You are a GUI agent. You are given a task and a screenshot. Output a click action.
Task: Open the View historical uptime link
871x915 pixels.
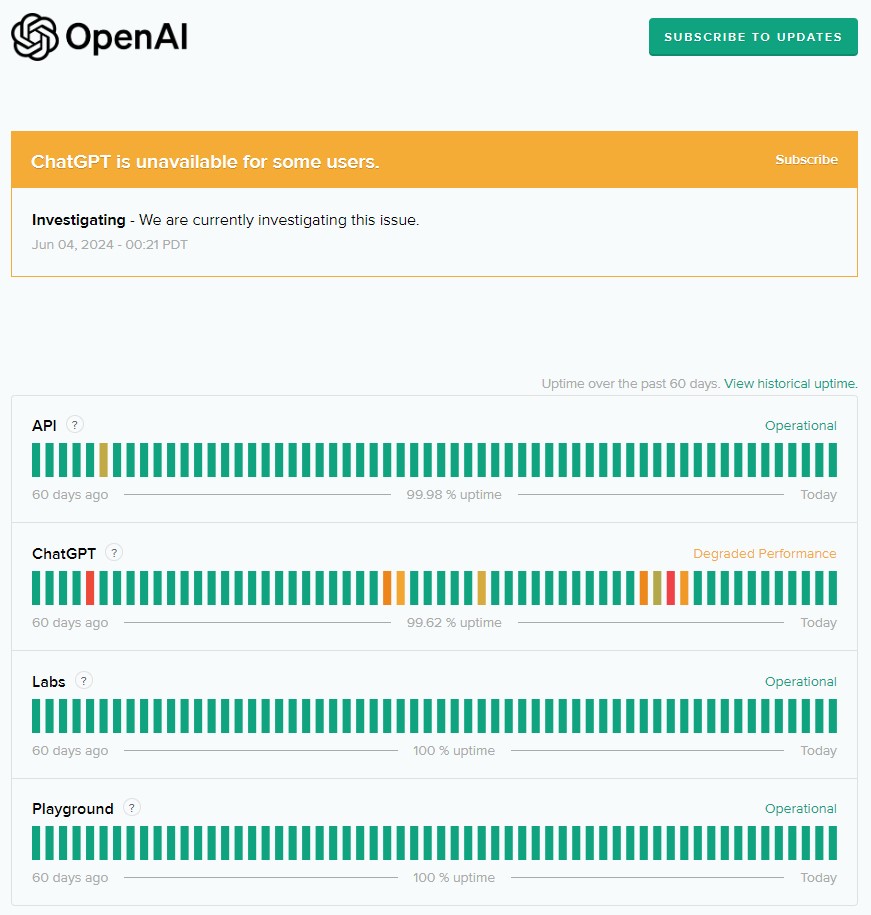pyautogui.click(x=790, y=383)
